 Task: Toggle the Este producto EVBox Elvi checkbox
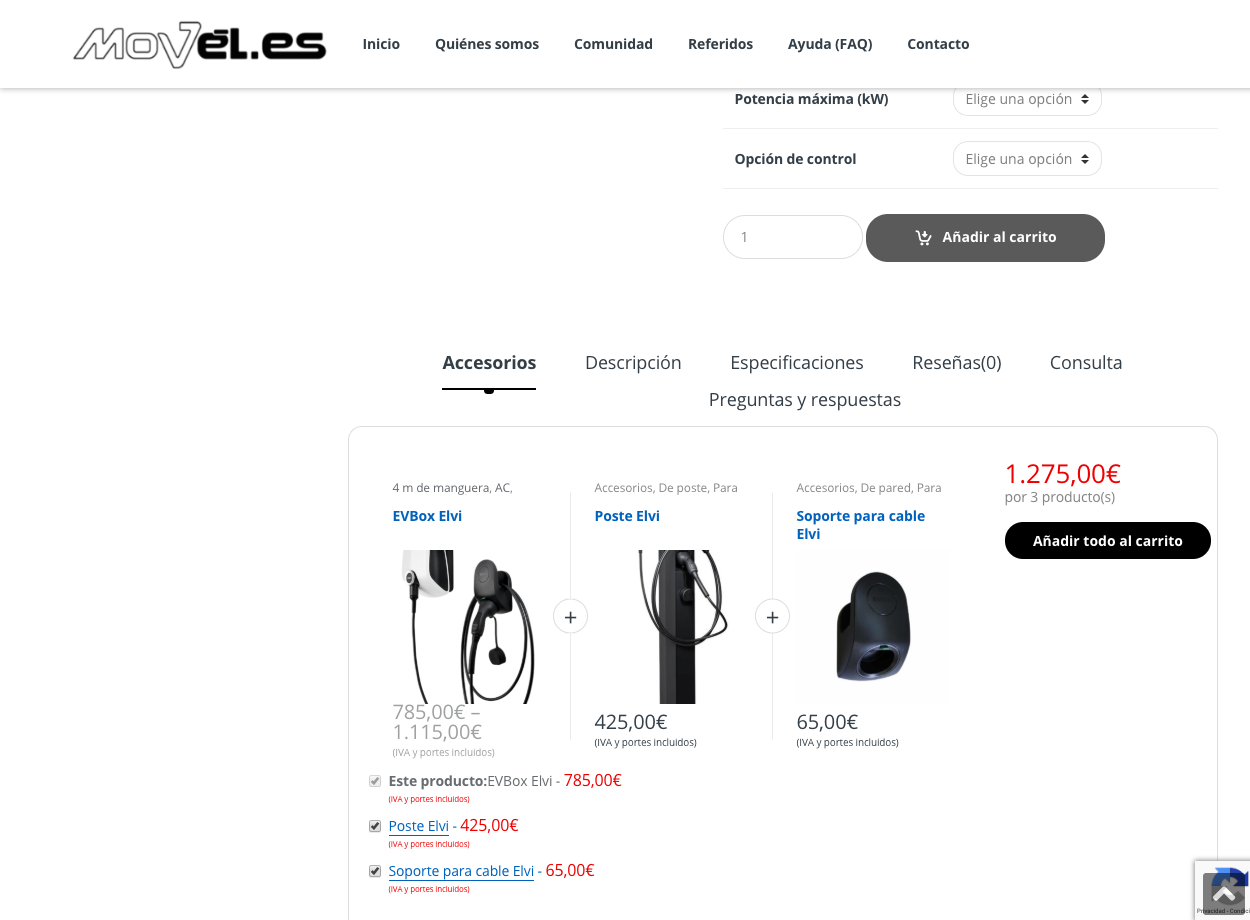click(375, 781)
